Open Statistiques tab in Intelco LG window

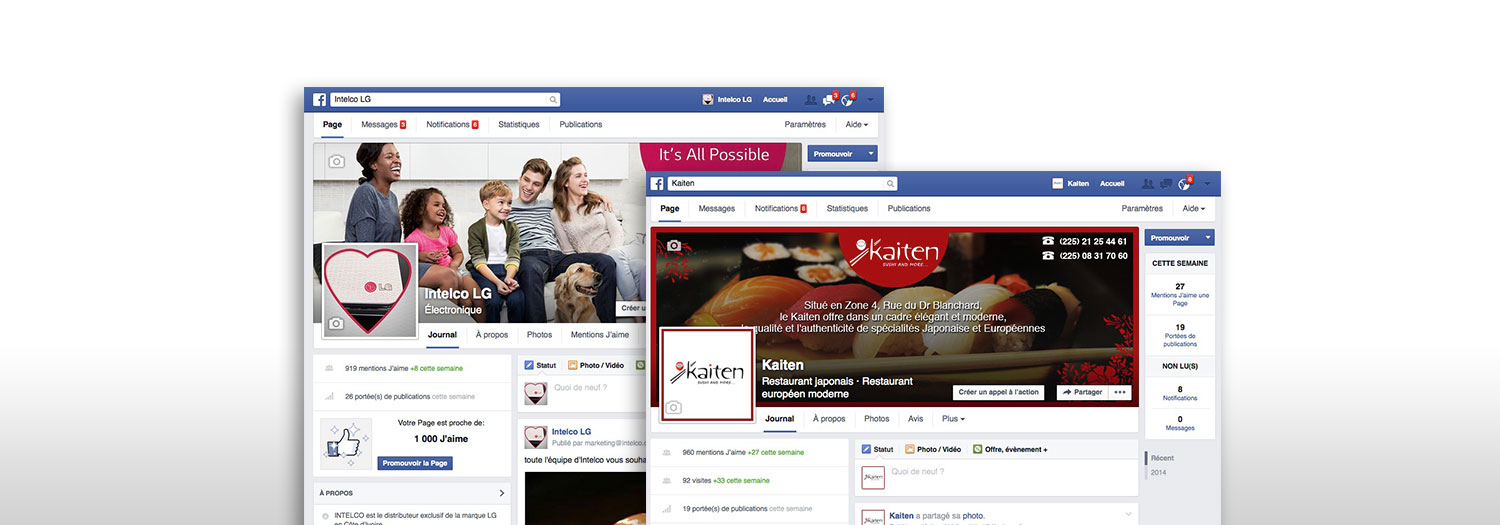pos(519,125)
